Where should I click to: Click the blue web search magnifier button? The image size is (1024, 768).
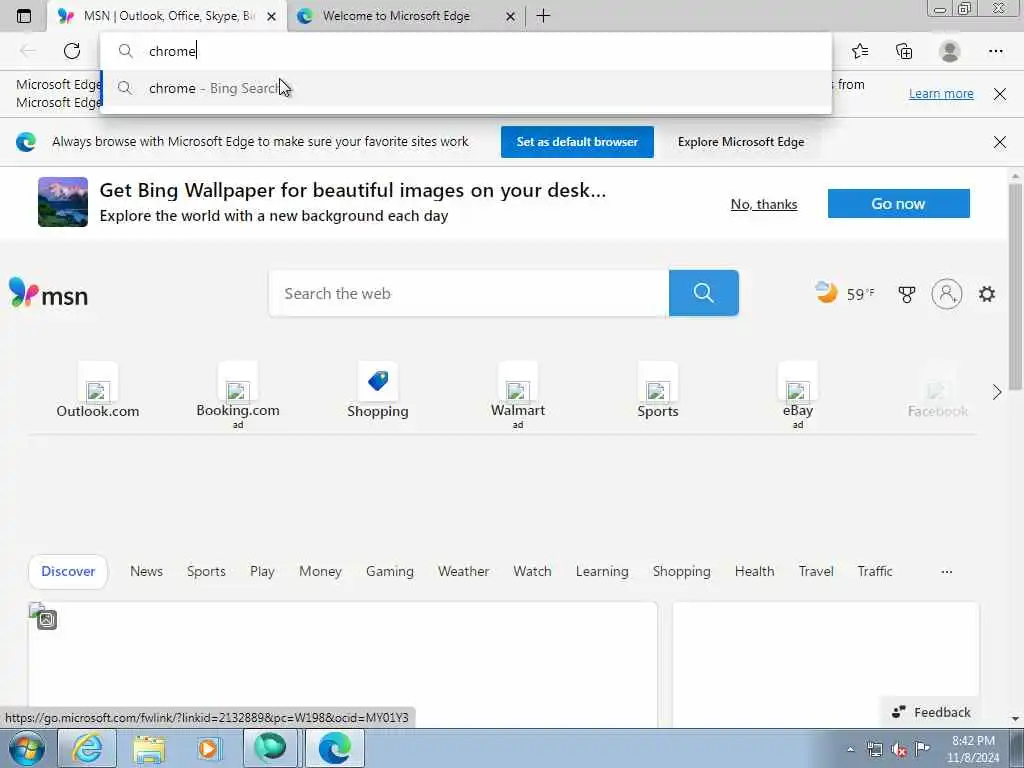coord(703,293)
